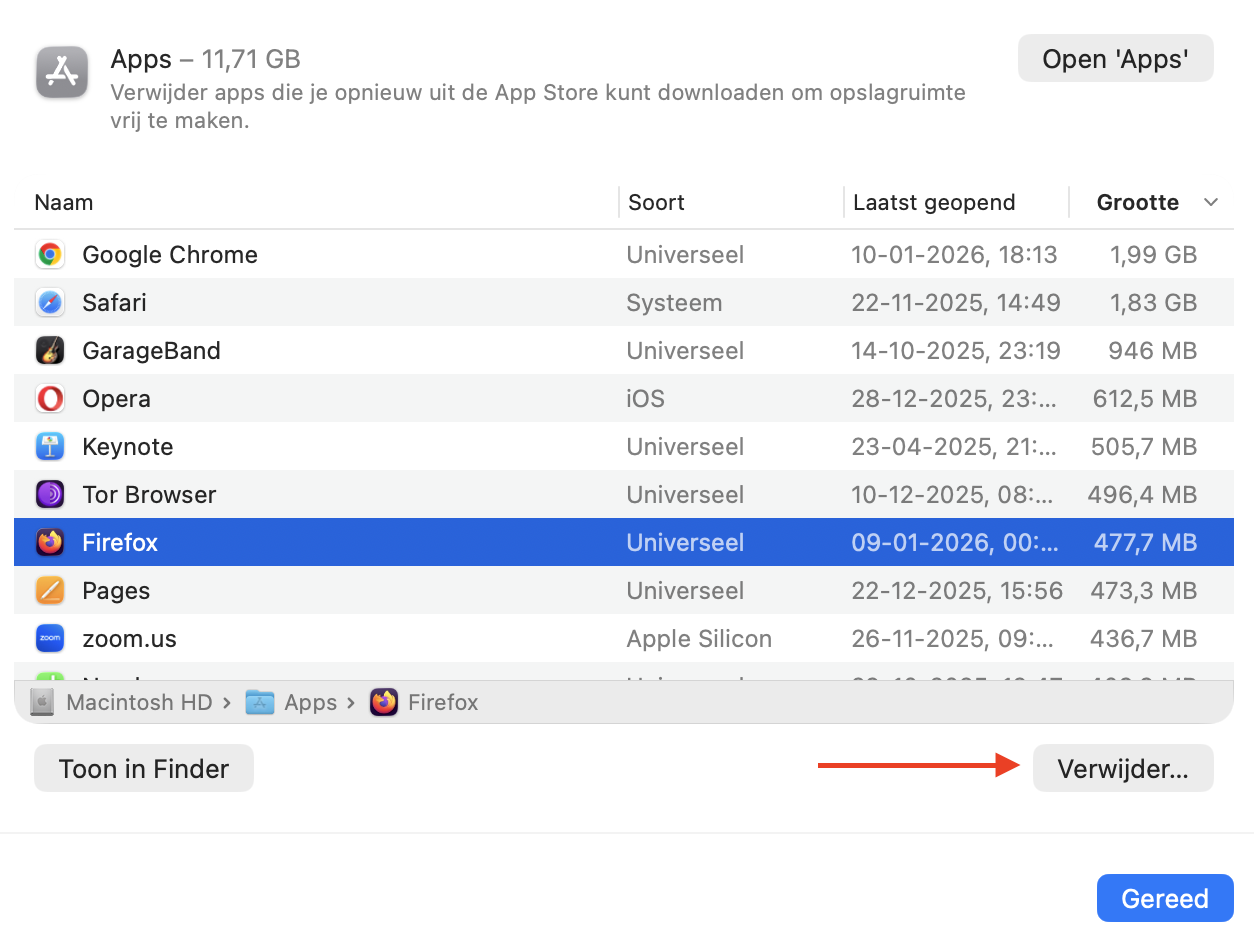
Task: Click the Pages app icon
Action: pos(49,590)
